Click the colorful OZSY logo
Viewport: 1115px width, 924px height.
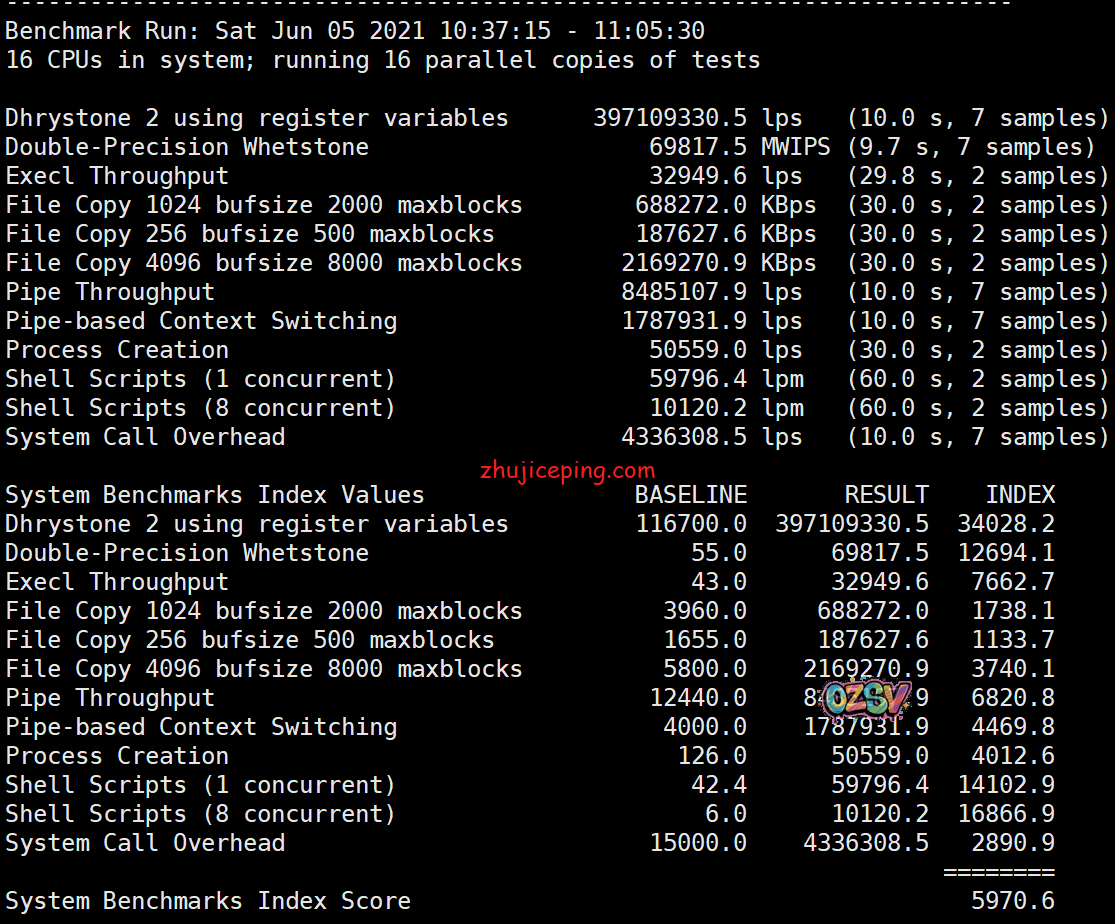(x=867, y=698)
